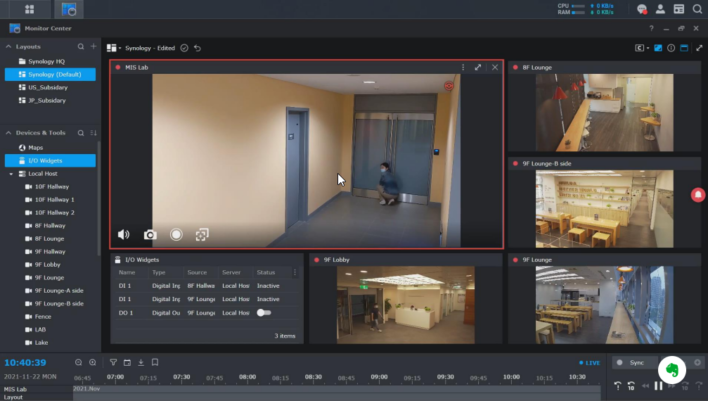The width and height of the screenshot is (708, 401).
Task: Click the red alert bell icon
Action: [698, 194]
